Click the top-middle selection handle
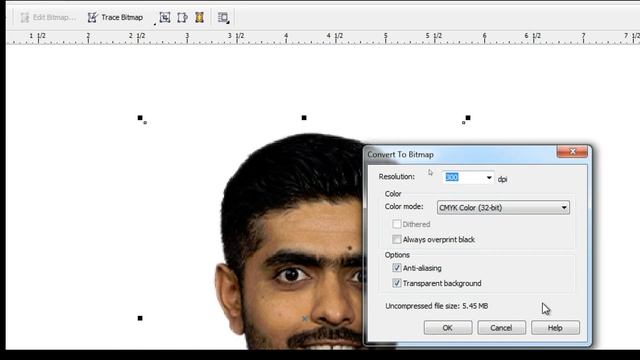 pyautogui.click(x=304, y=118)
